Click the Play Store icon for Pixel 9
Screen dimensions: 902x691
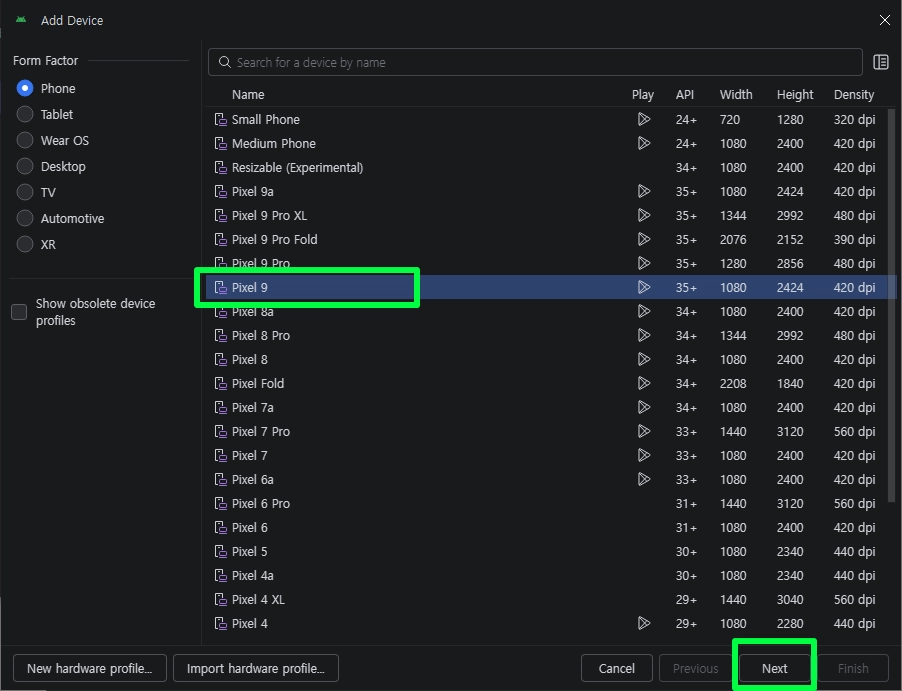tap(644, 287)
